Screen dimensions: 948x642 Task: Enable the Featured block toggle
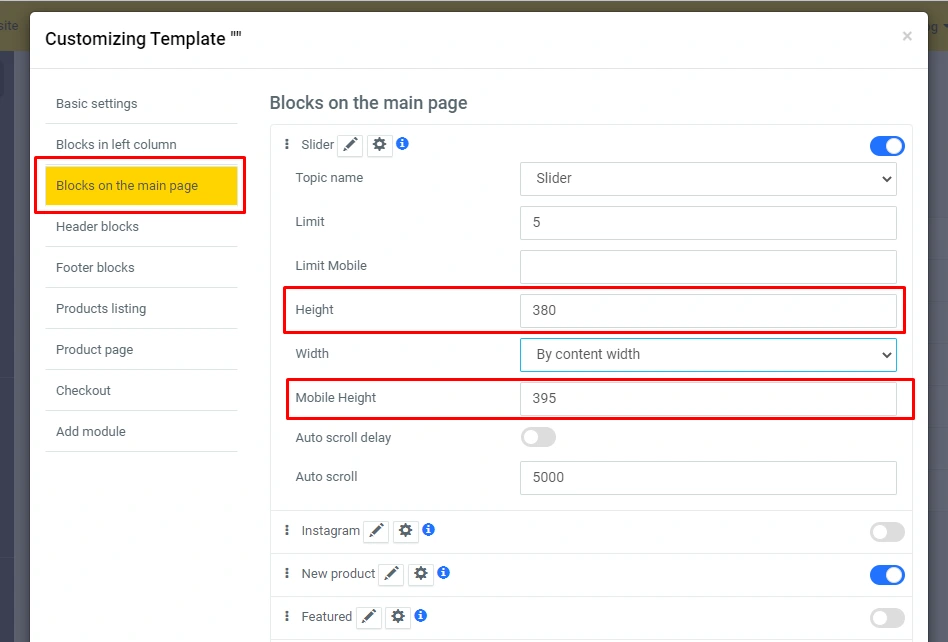point(887,618)
